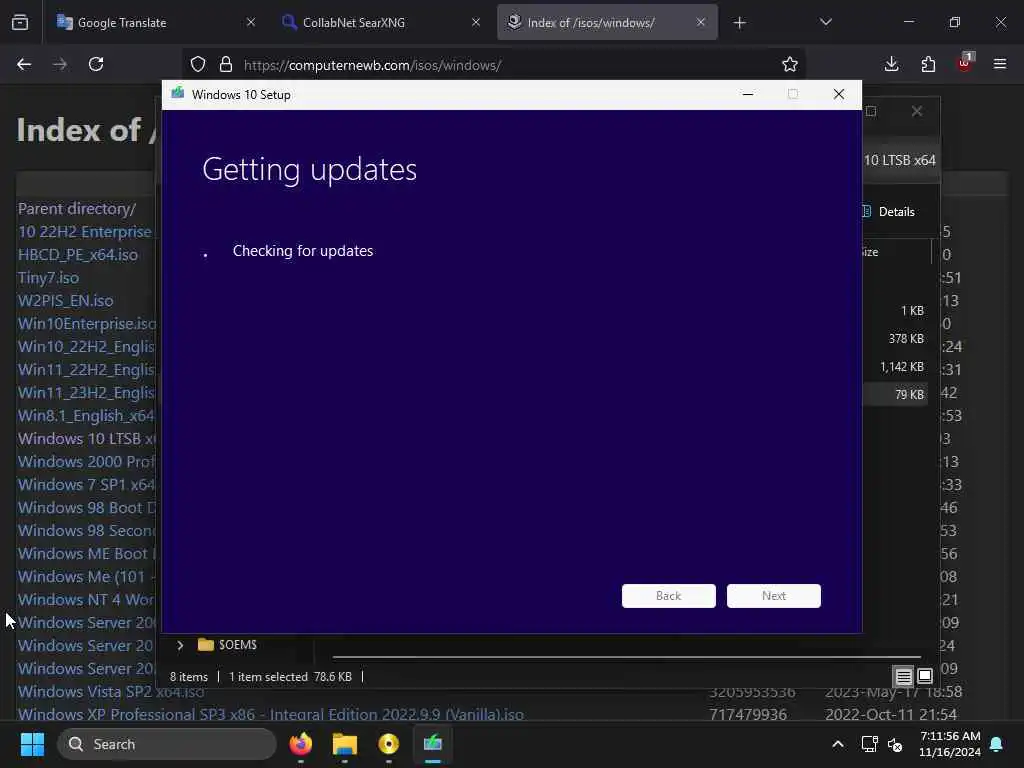Screen dimensions: 1024x768
Task: Open a new Firefox tab
Action: click(x=739, y=23)
